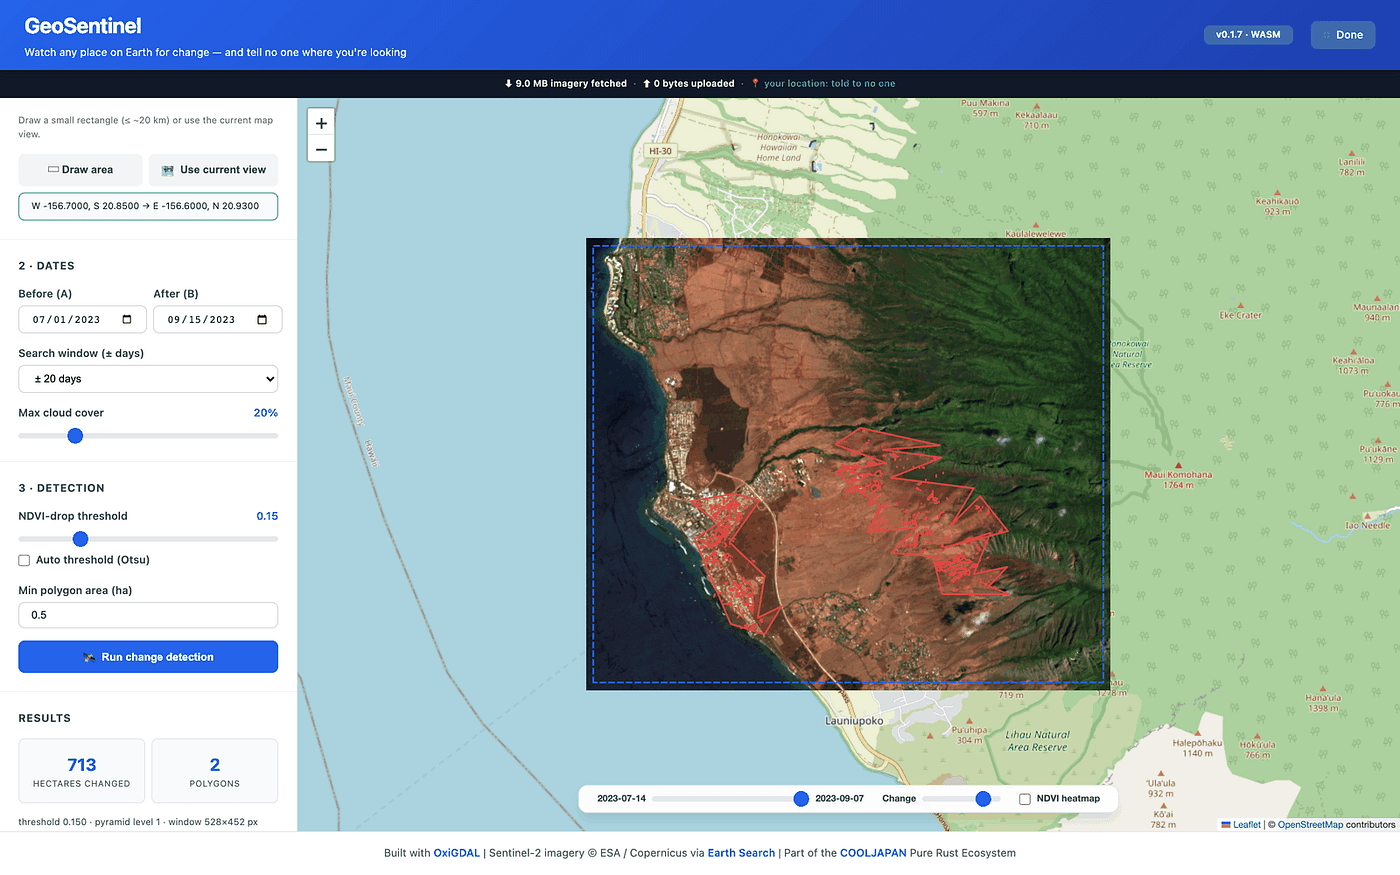This screenshot has height=875, width=1400.
Task: Click the 20% cloud cover value
Action: pyautogui.click(x=266, y=413)
